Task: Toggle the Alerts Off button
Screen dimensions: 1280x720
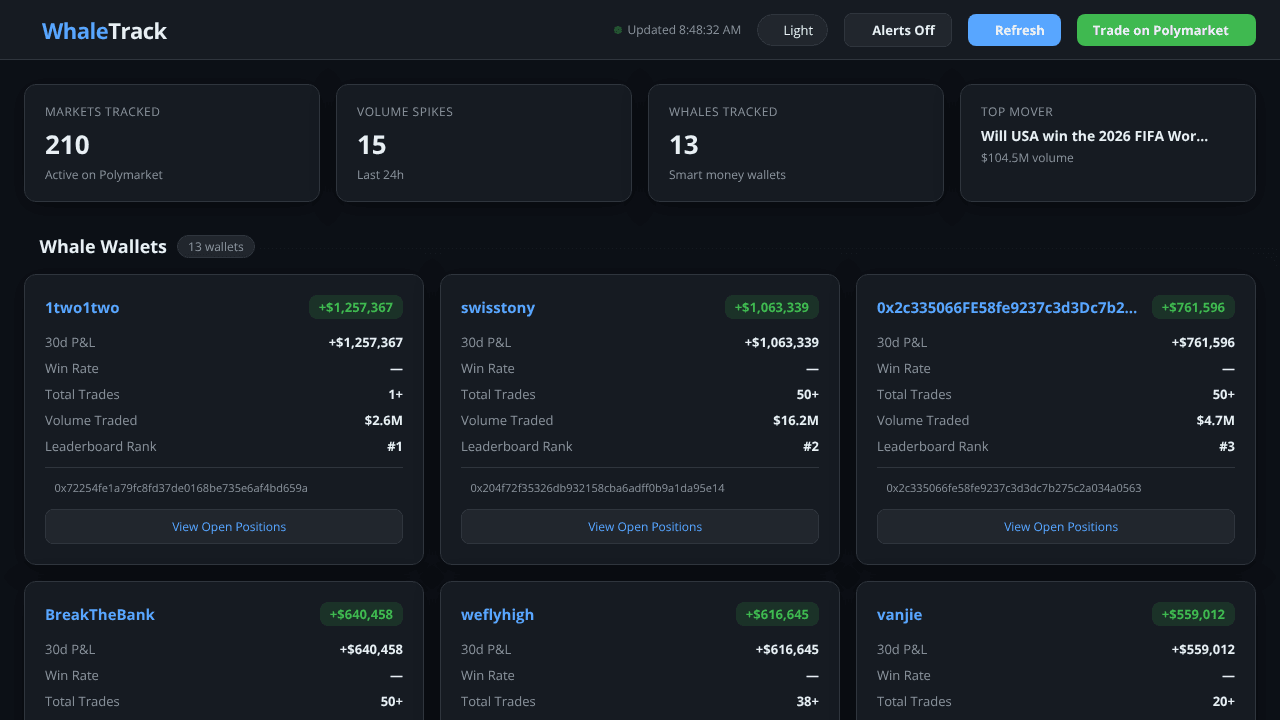Action: 898,30
